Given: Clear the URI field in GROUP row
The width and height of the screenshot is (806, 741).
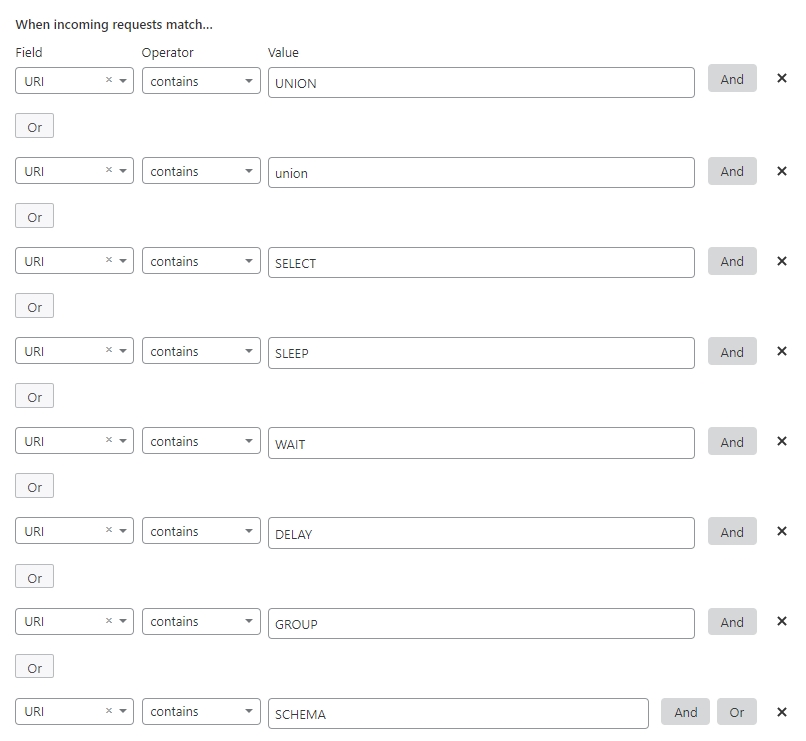Looking at the screenshot, I should click(x=109, y=620).
